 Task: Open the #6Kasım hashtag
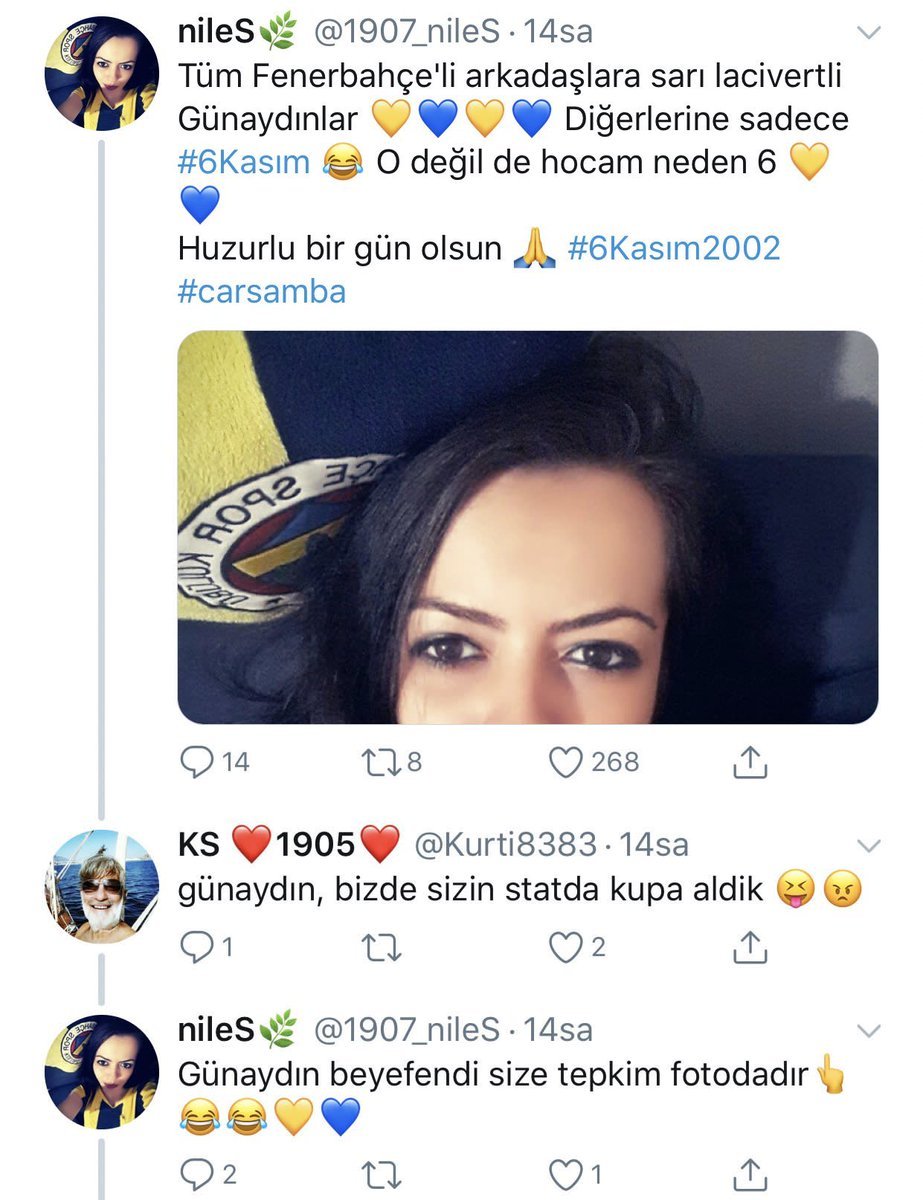pyautogui.click(x=244, y=163)
